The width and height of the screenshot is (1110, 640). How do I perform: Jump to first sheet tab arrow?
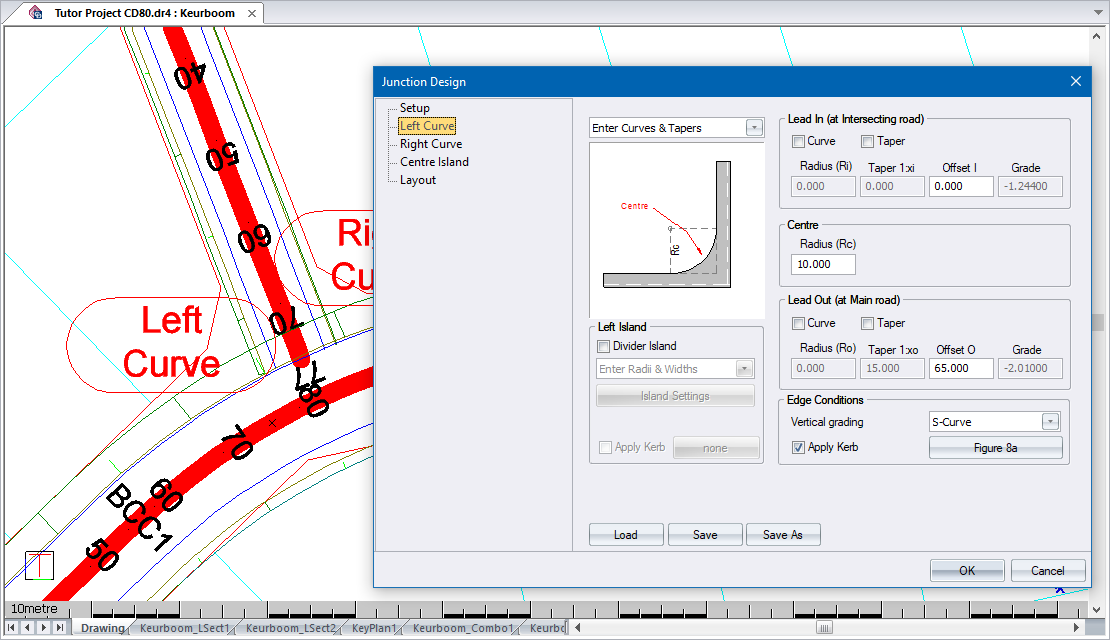pos(12,628)
